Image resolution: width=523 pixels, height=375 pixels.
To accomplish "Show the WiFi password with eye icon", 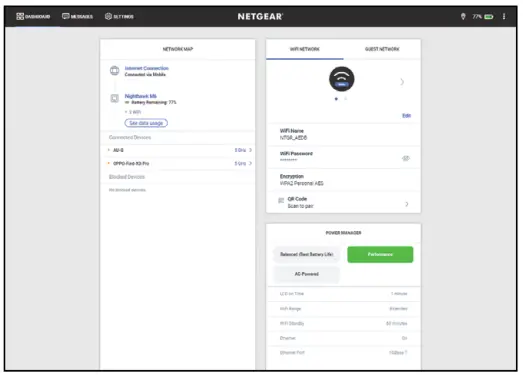I will (x=406, y=158).
